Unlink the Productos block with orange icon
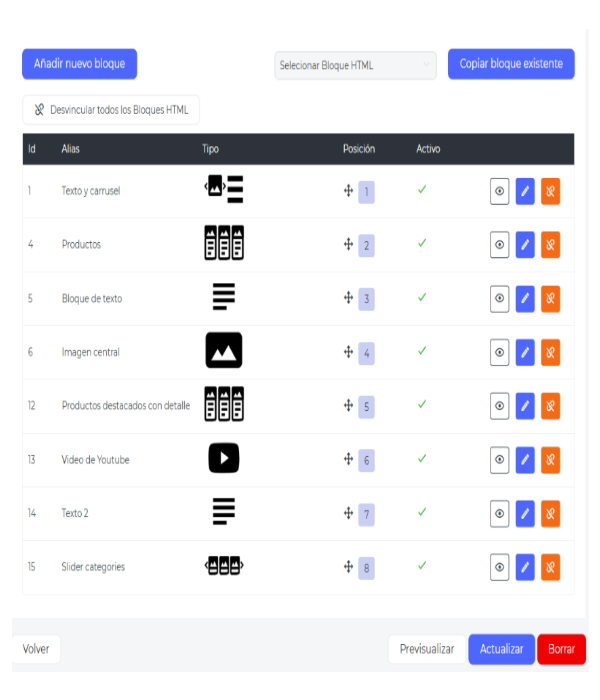This screenshot has height=700, width=600. pyautogui.click(x=550, y=245)
